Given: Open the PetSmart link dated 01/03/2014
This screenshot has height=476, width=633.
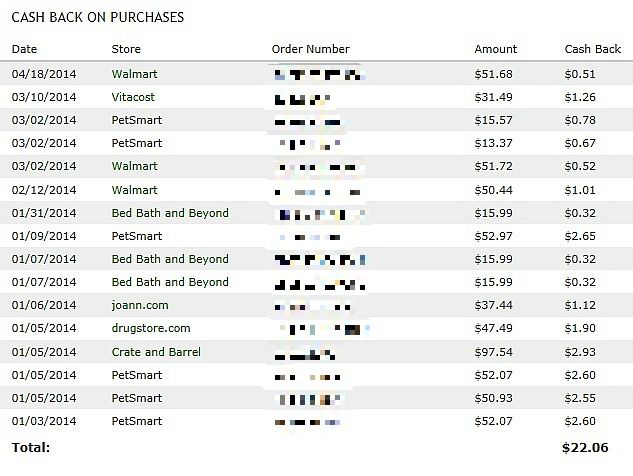Looking at the screenshot, I should pos(136,421).
